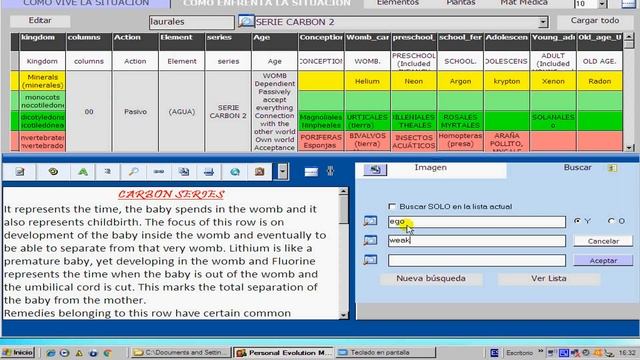Switch to 'COMO VIVE LA SITUACION' tab
The height and width of the screenshot is (360, 640).
pyautogui.click(x=86, y=3)
